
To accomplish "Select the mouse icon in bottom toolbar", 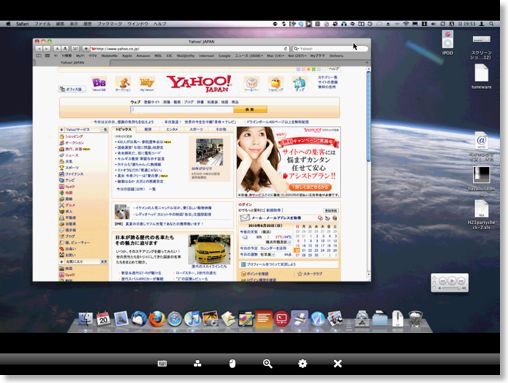I will point(232,364).
